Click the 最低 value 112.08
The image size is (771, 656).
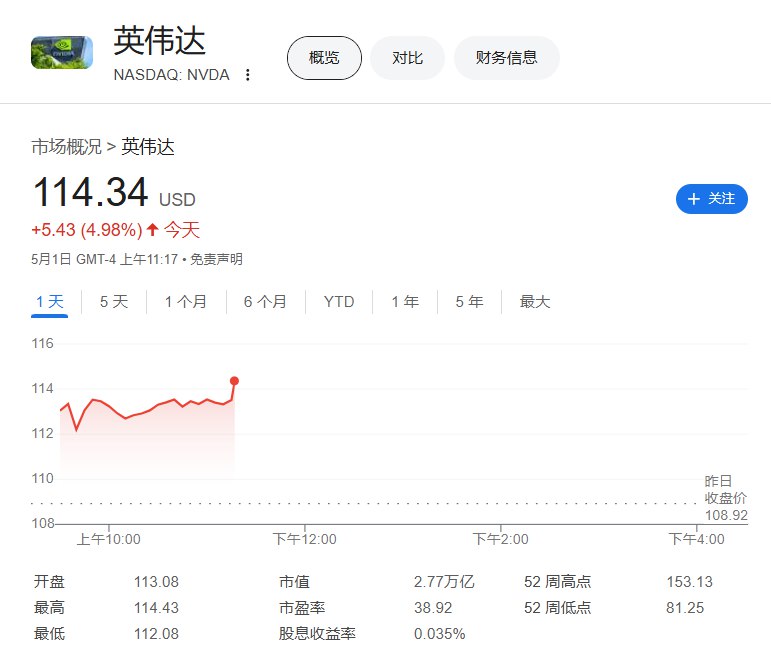click(156, 633)
